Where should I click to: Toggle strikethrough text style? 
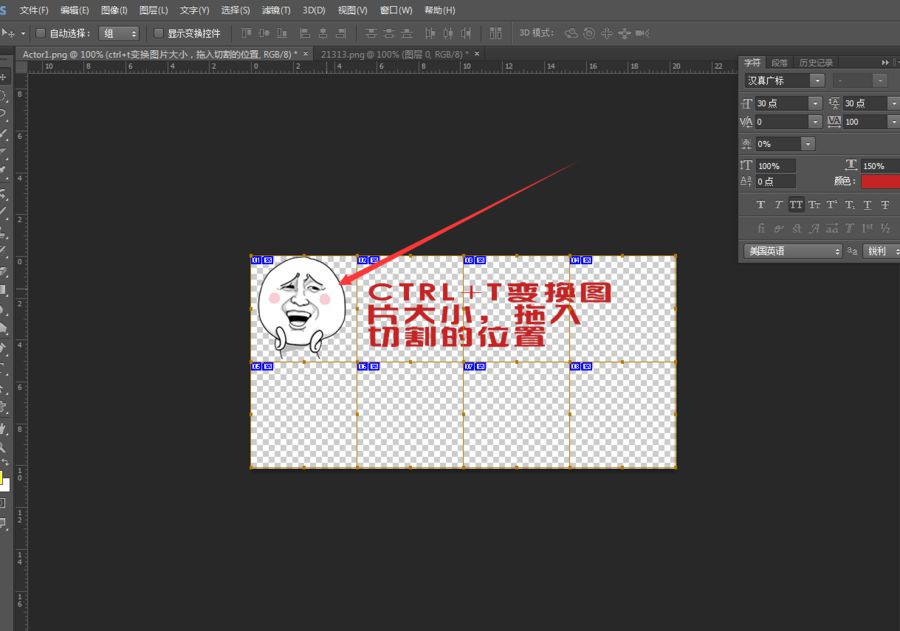(885, 204)
